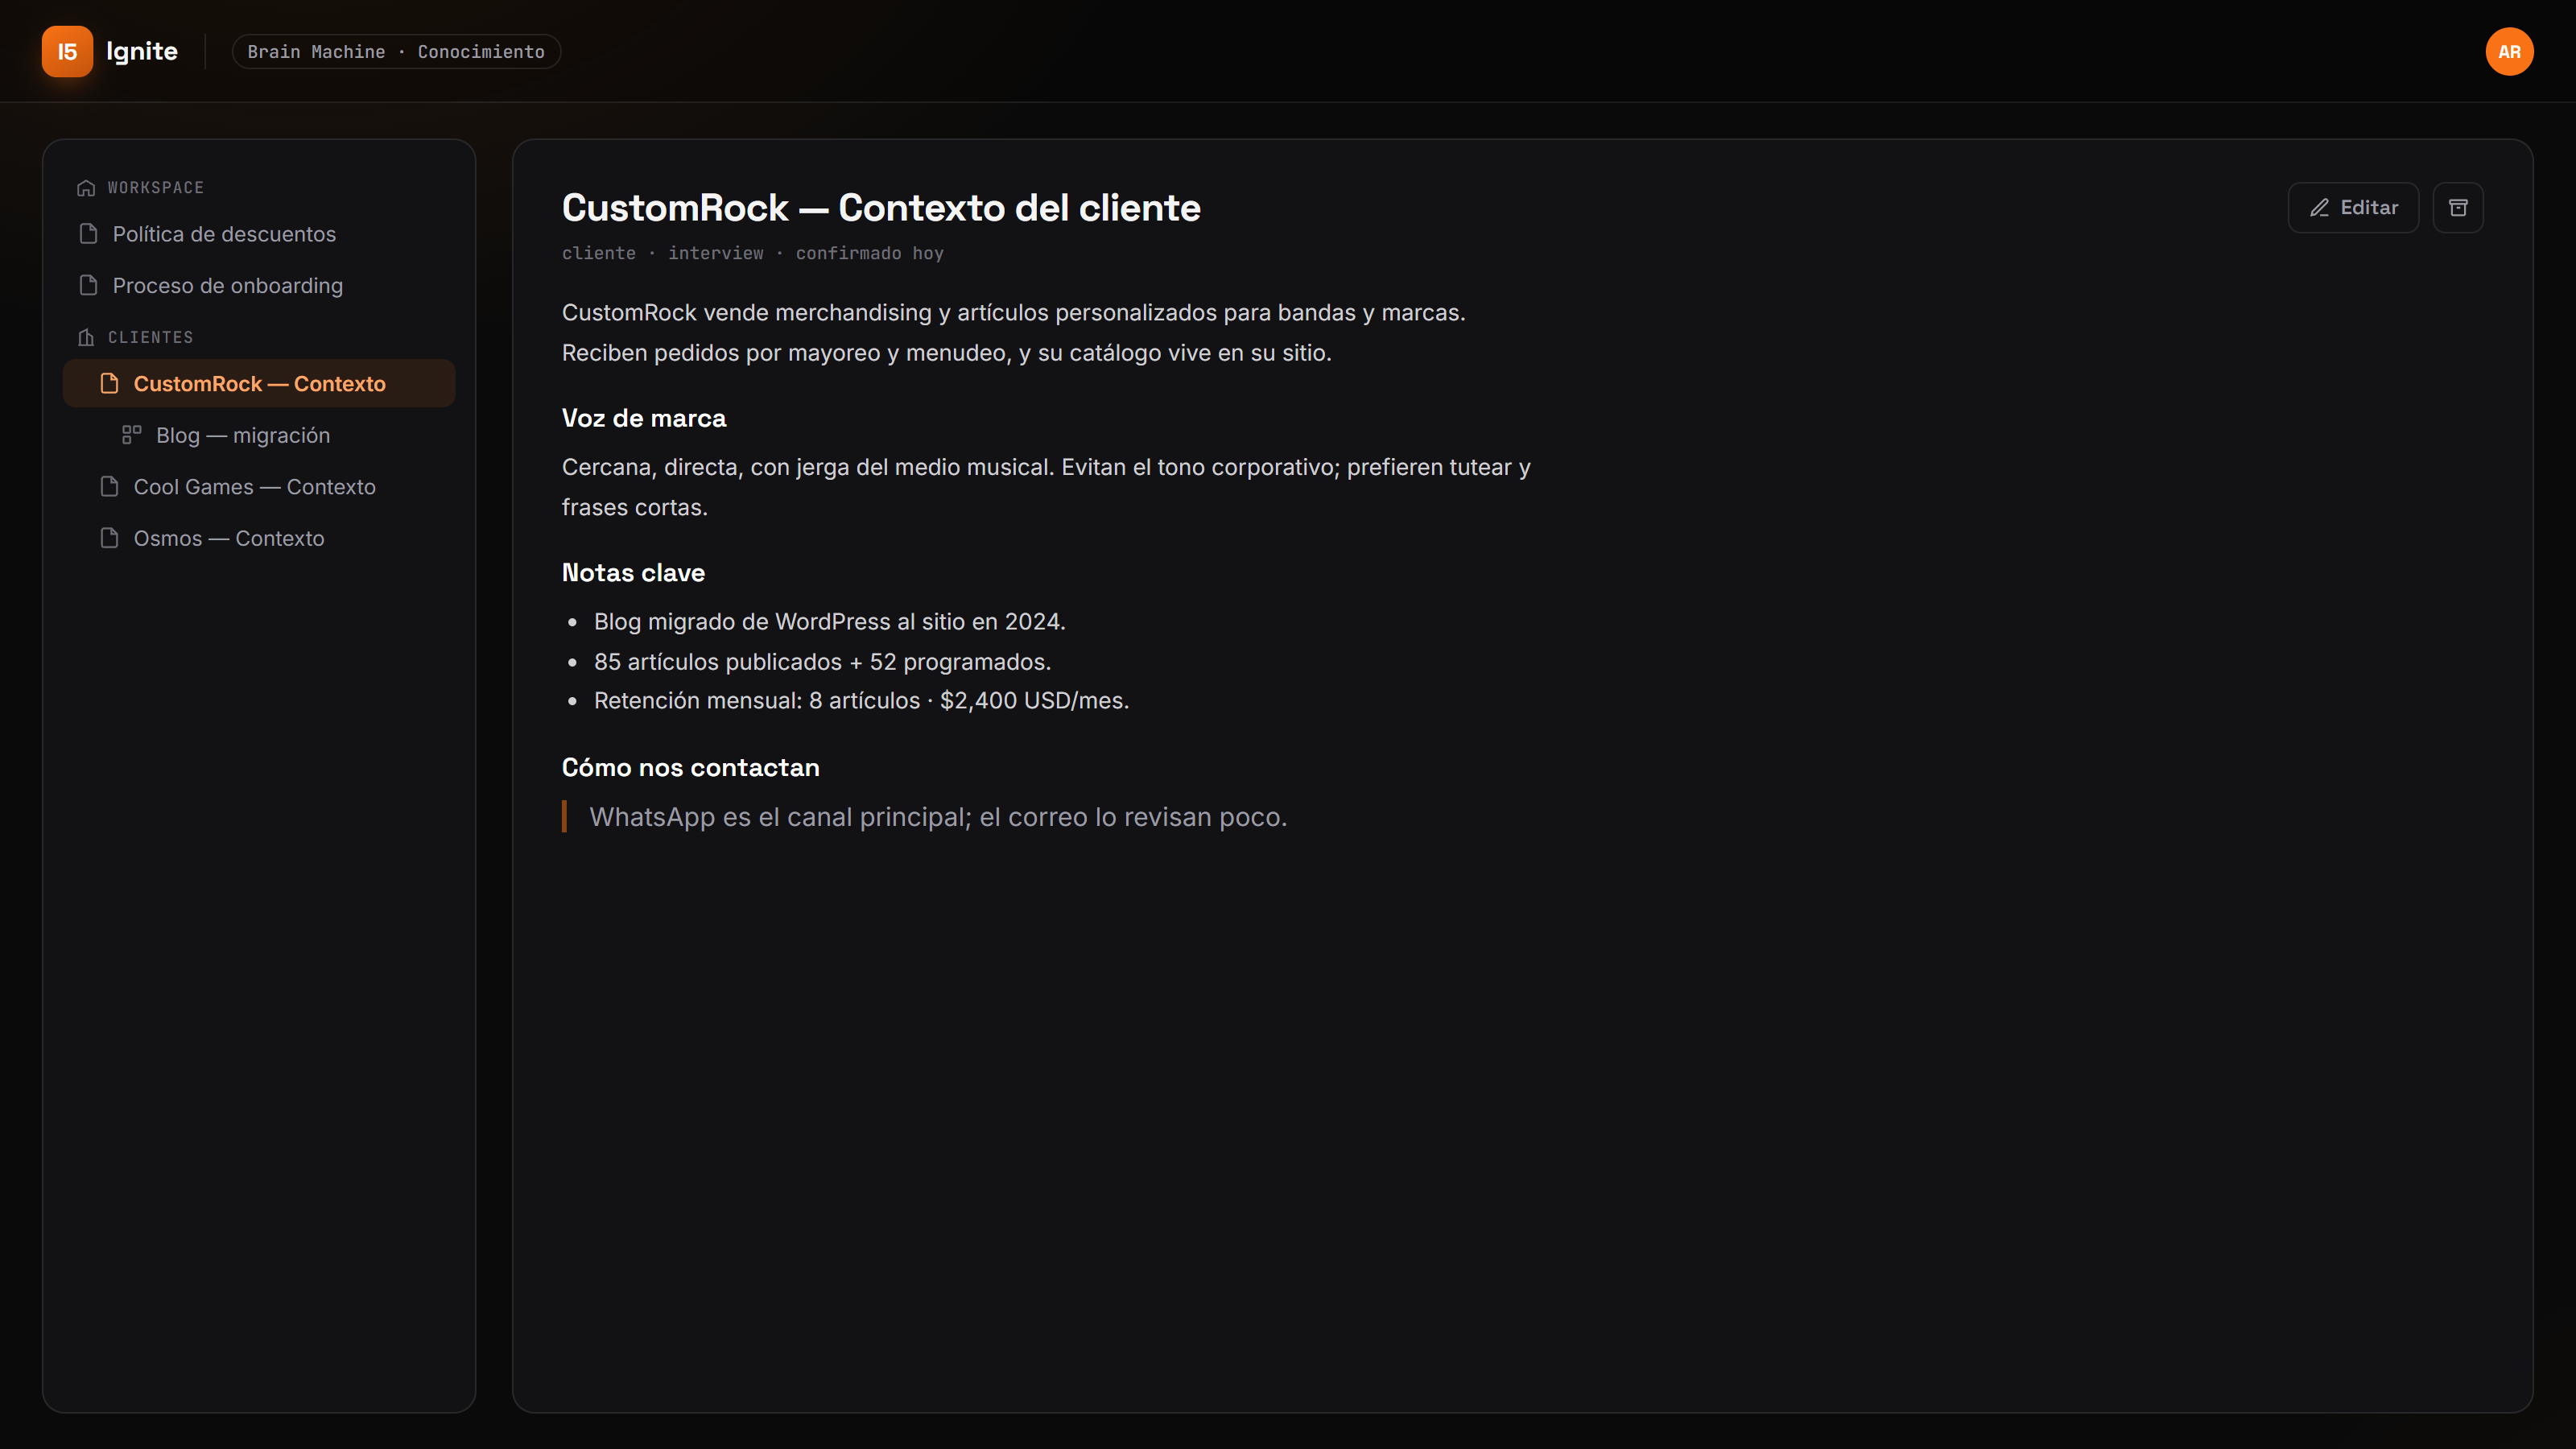Click the '85 artículos publicados + 52 programados' bullet
The height and width of the screenshot is (1449, 2576).
tap(822, 661)
